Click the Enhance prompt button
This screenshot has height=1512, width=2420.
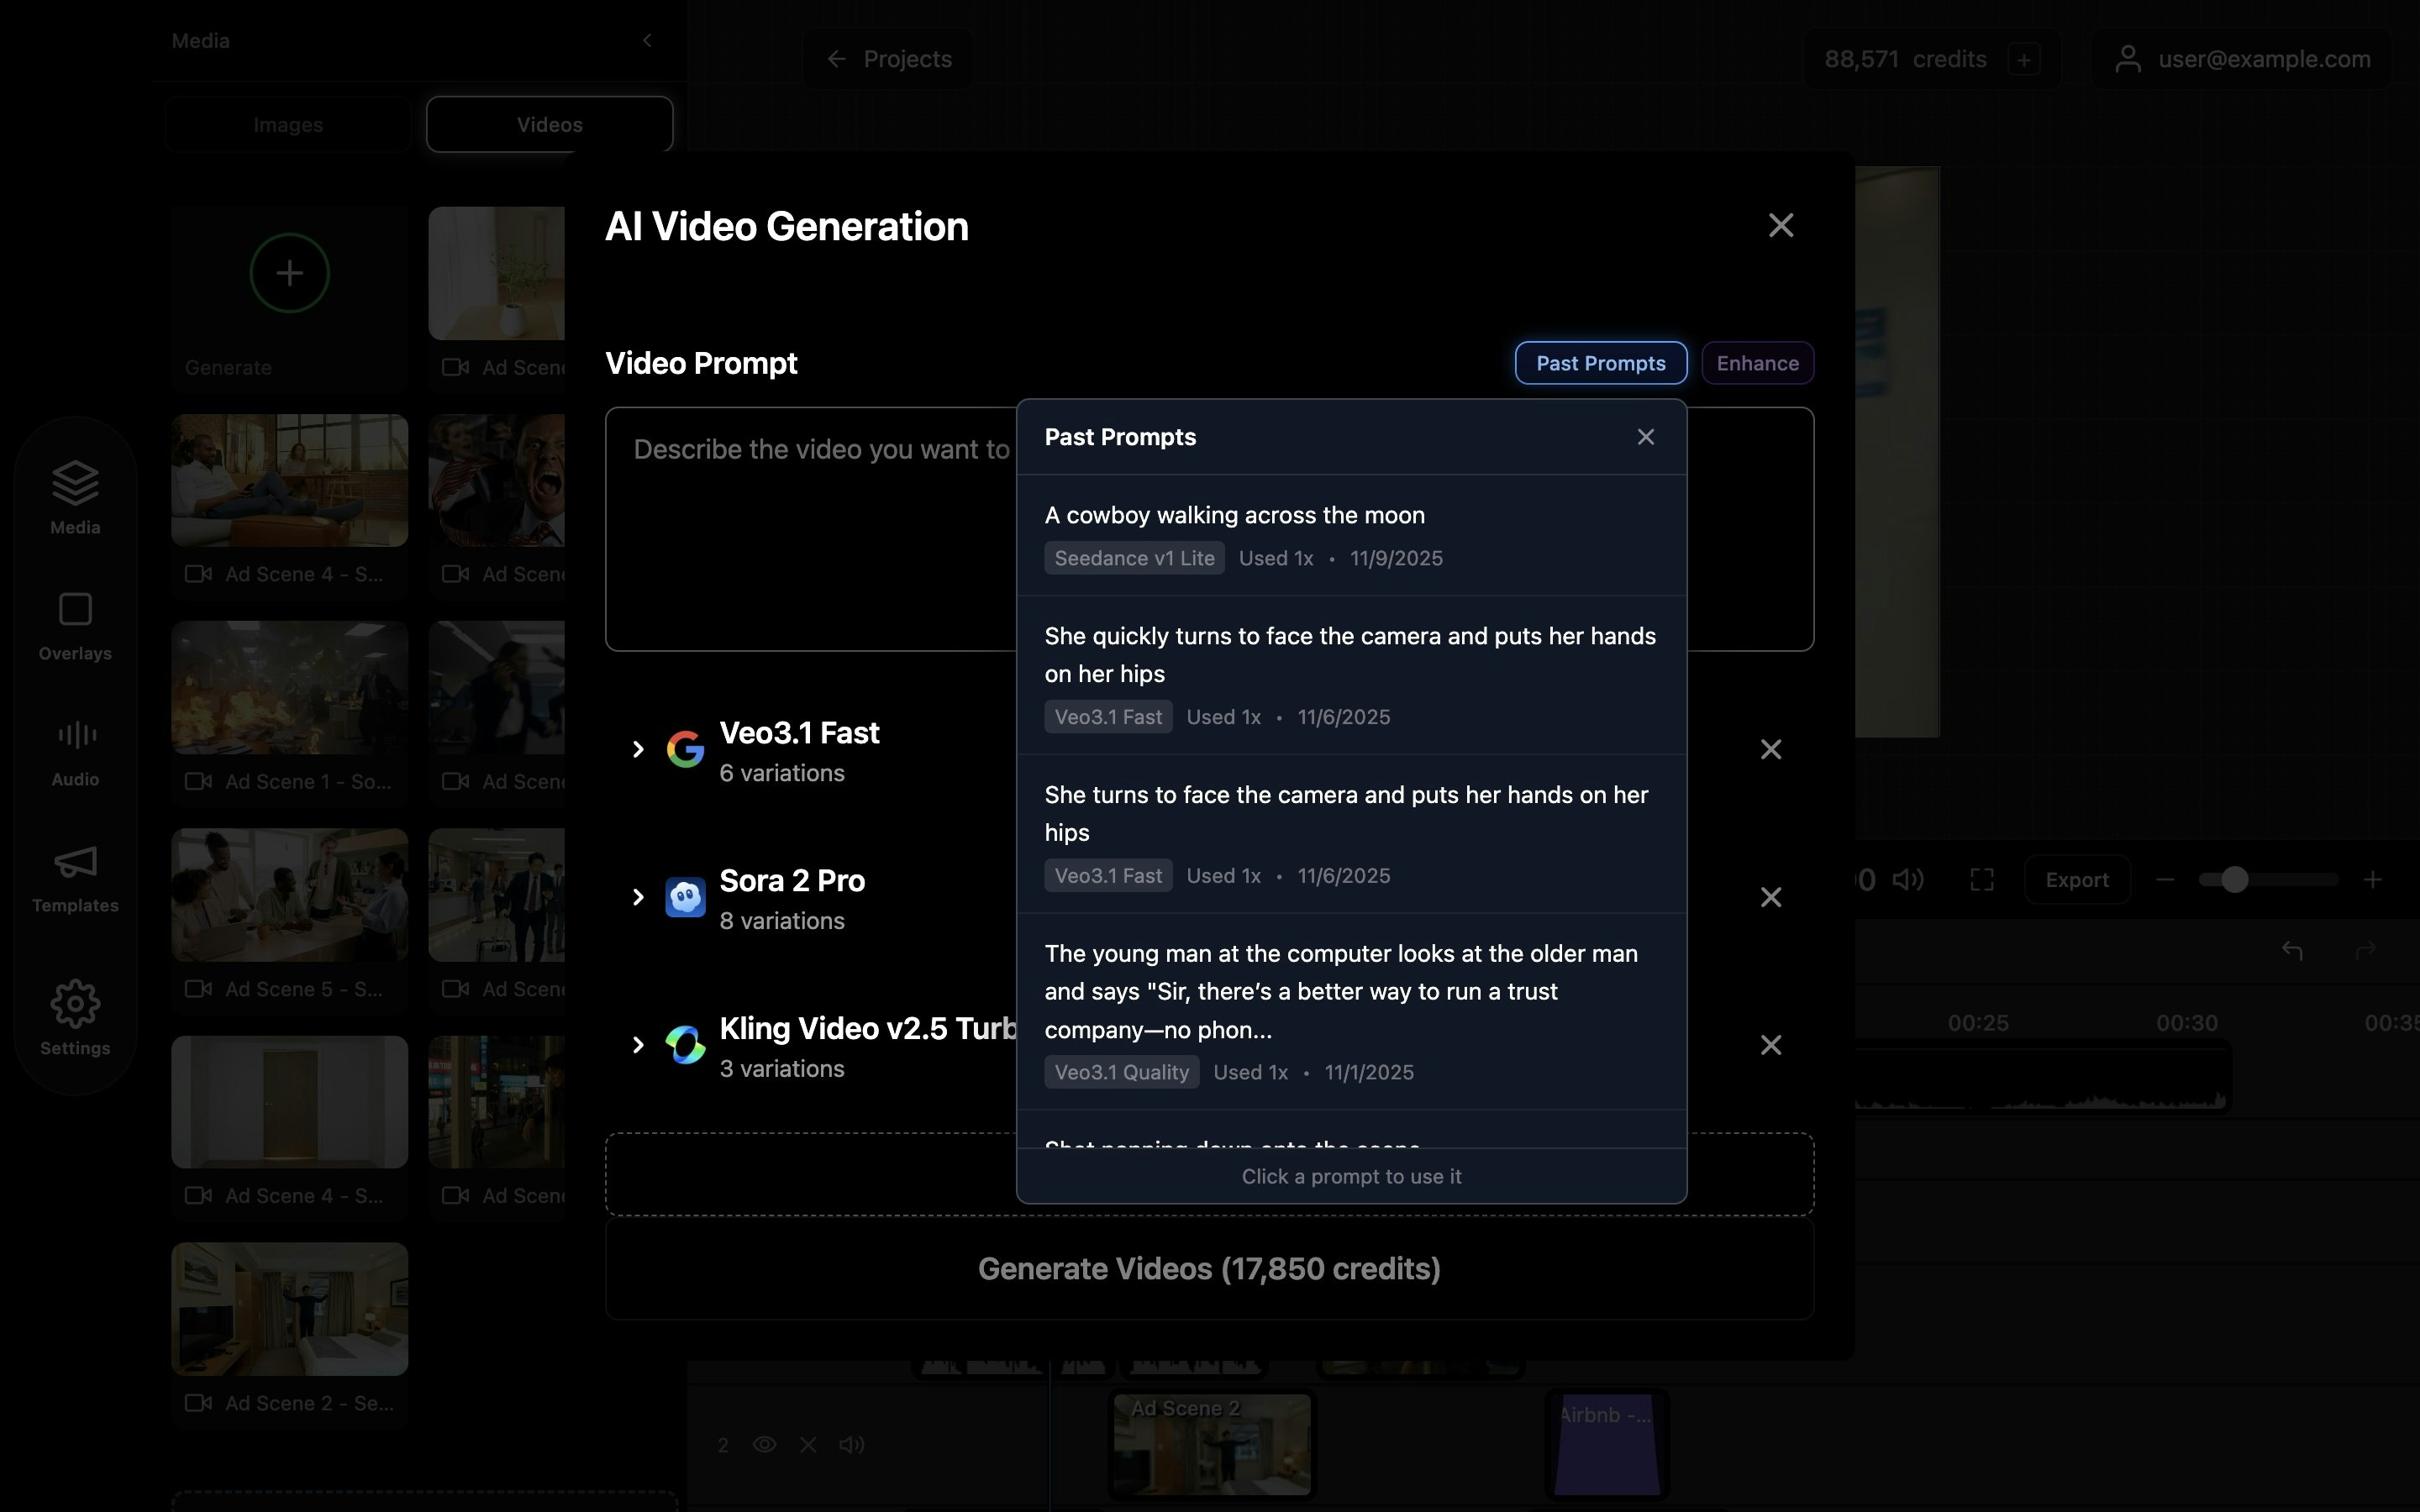click(1757, 363)
